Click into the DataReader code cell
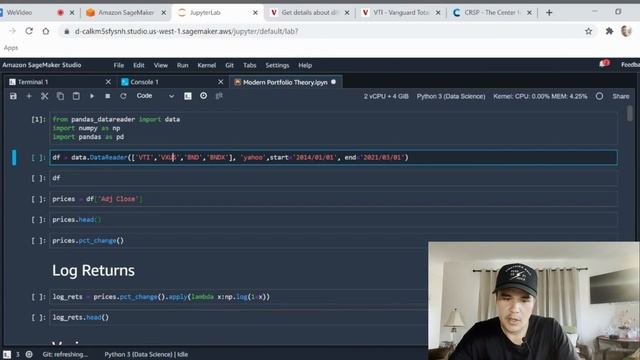This screenshot has height=360, width=640. coord(333,158)
